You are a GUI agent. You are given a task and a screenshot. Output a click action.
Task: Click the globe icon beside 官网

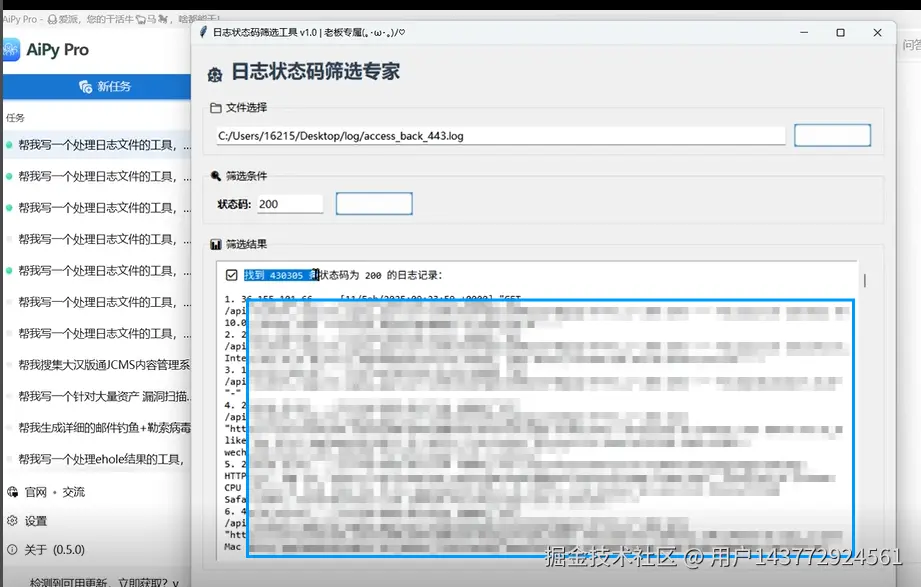(x=12, y=492)
